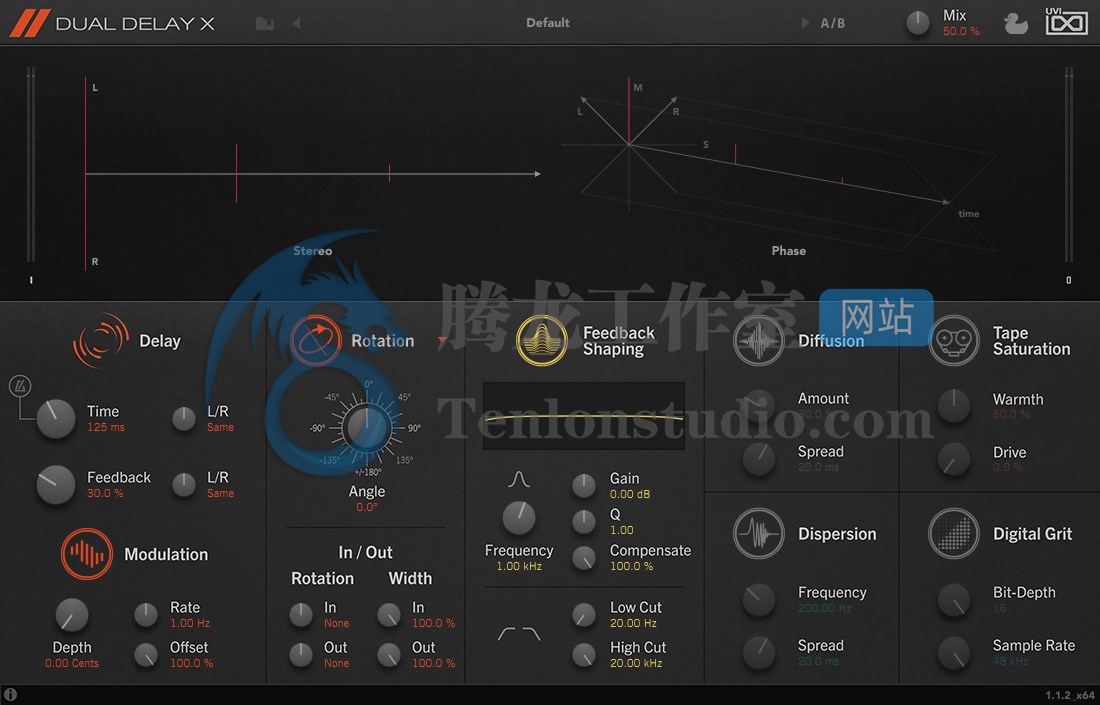This screenshot has height=705, width=1100.
Task: Enable the Dispersion section icon
Action: pos(758,534)
